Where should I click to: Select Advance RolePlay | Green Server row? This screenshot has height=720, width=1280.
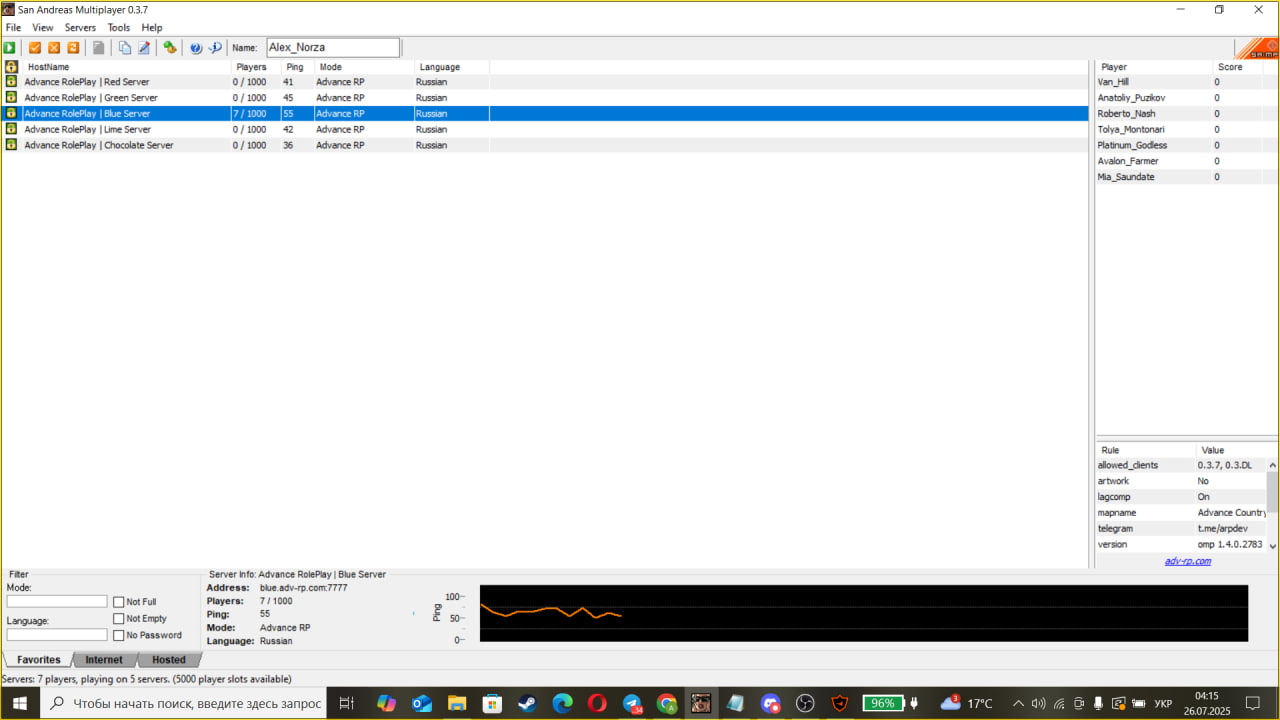(x=545, y=98)
